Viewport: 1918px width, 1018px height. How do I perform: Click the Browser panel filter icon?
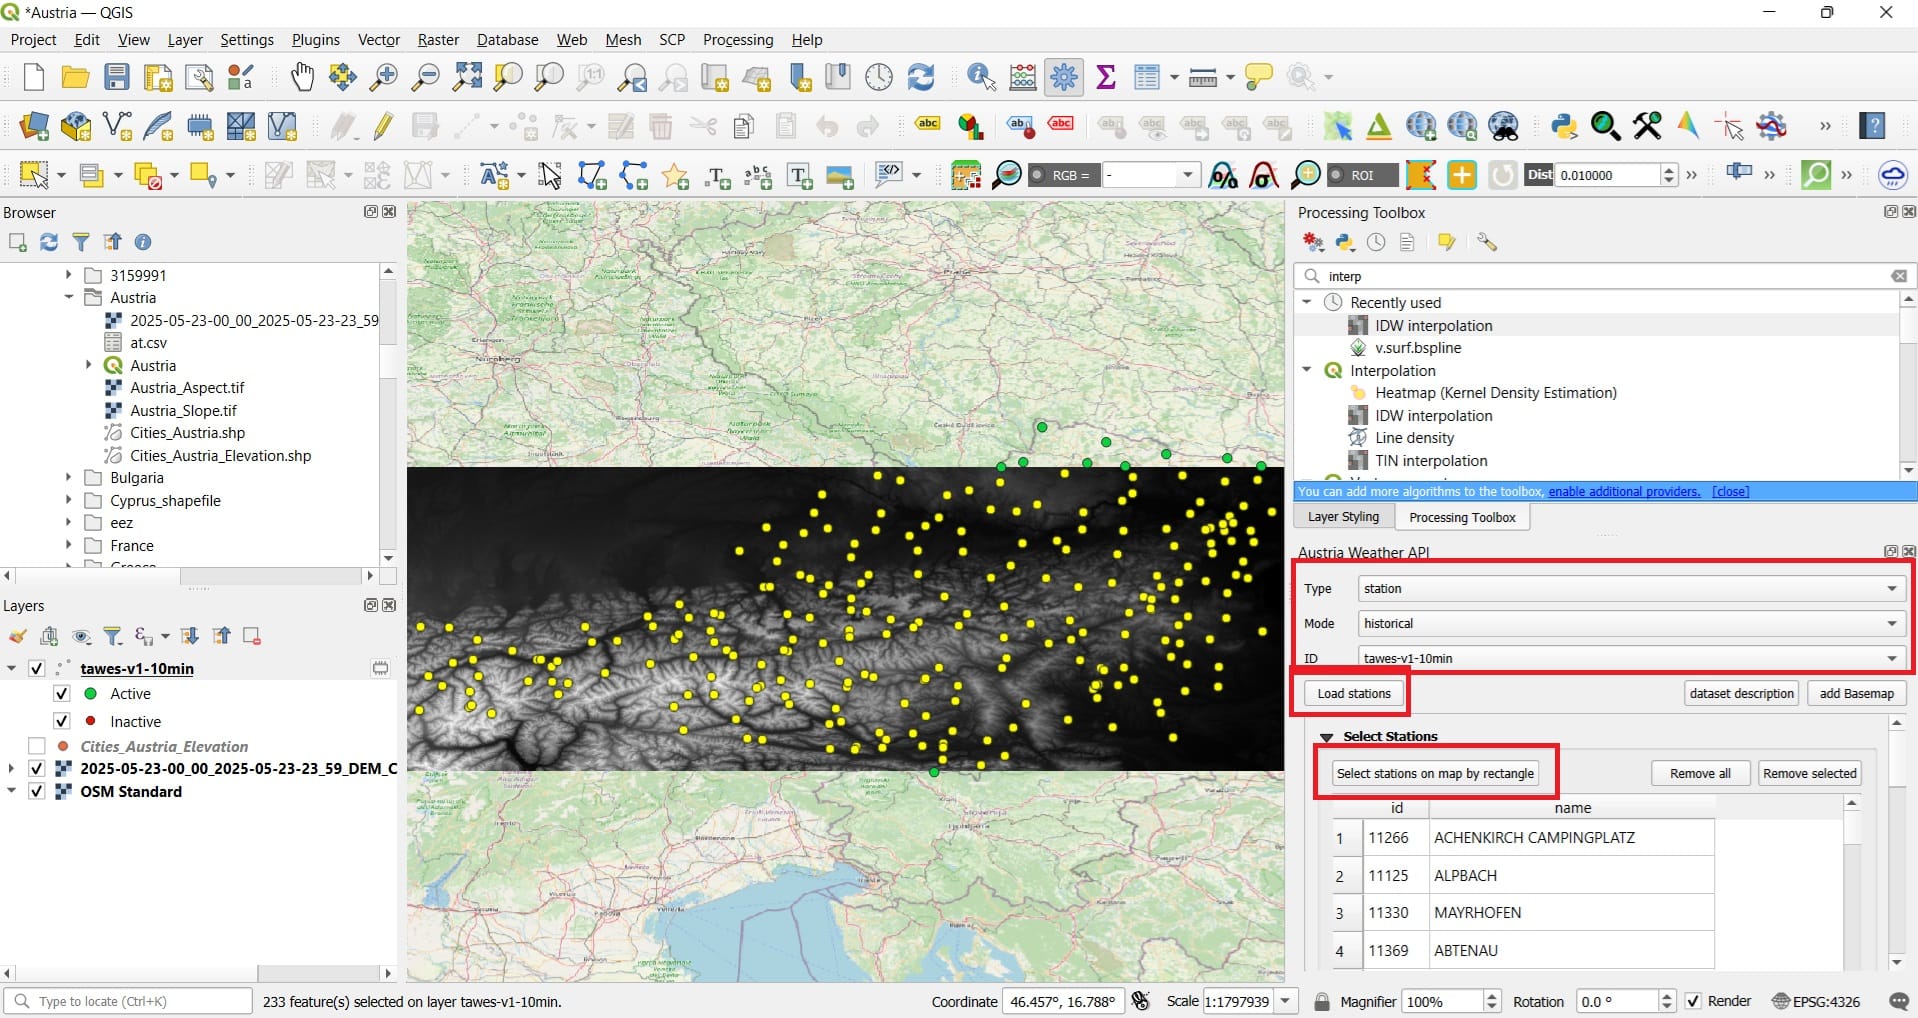tap(81, 242)
